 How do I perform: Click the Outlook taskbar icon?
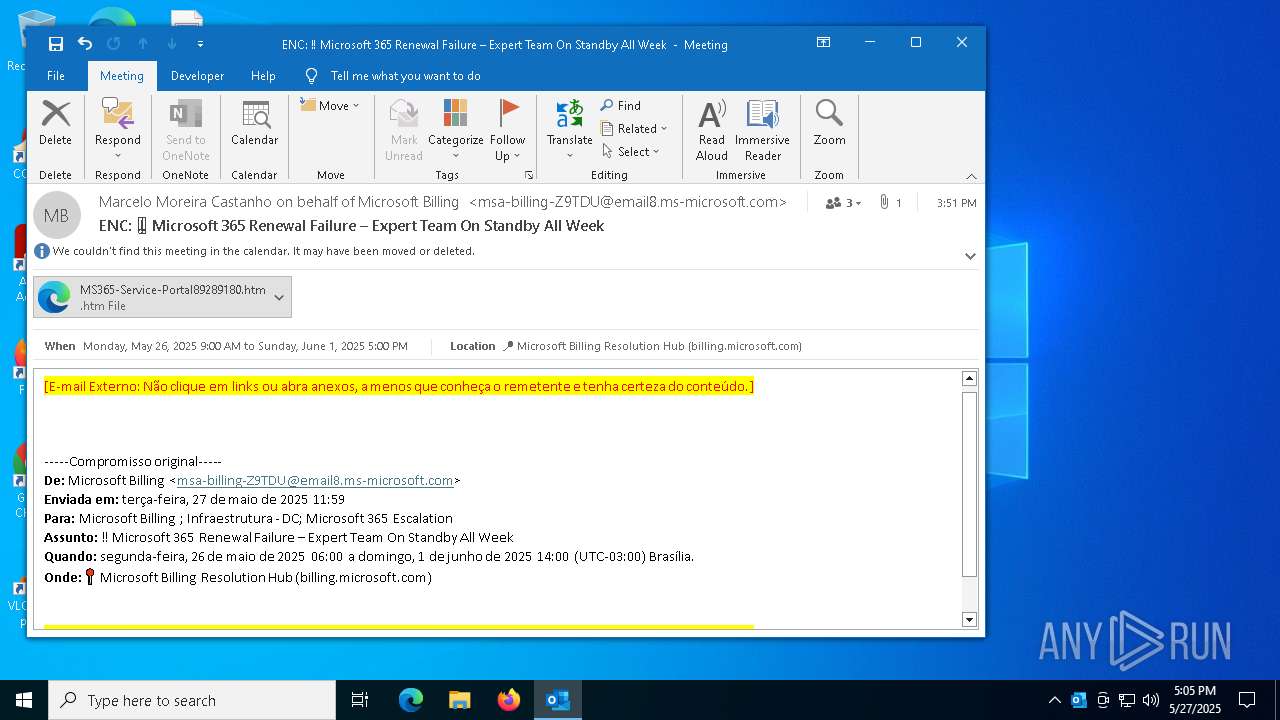tap(557, 700)
